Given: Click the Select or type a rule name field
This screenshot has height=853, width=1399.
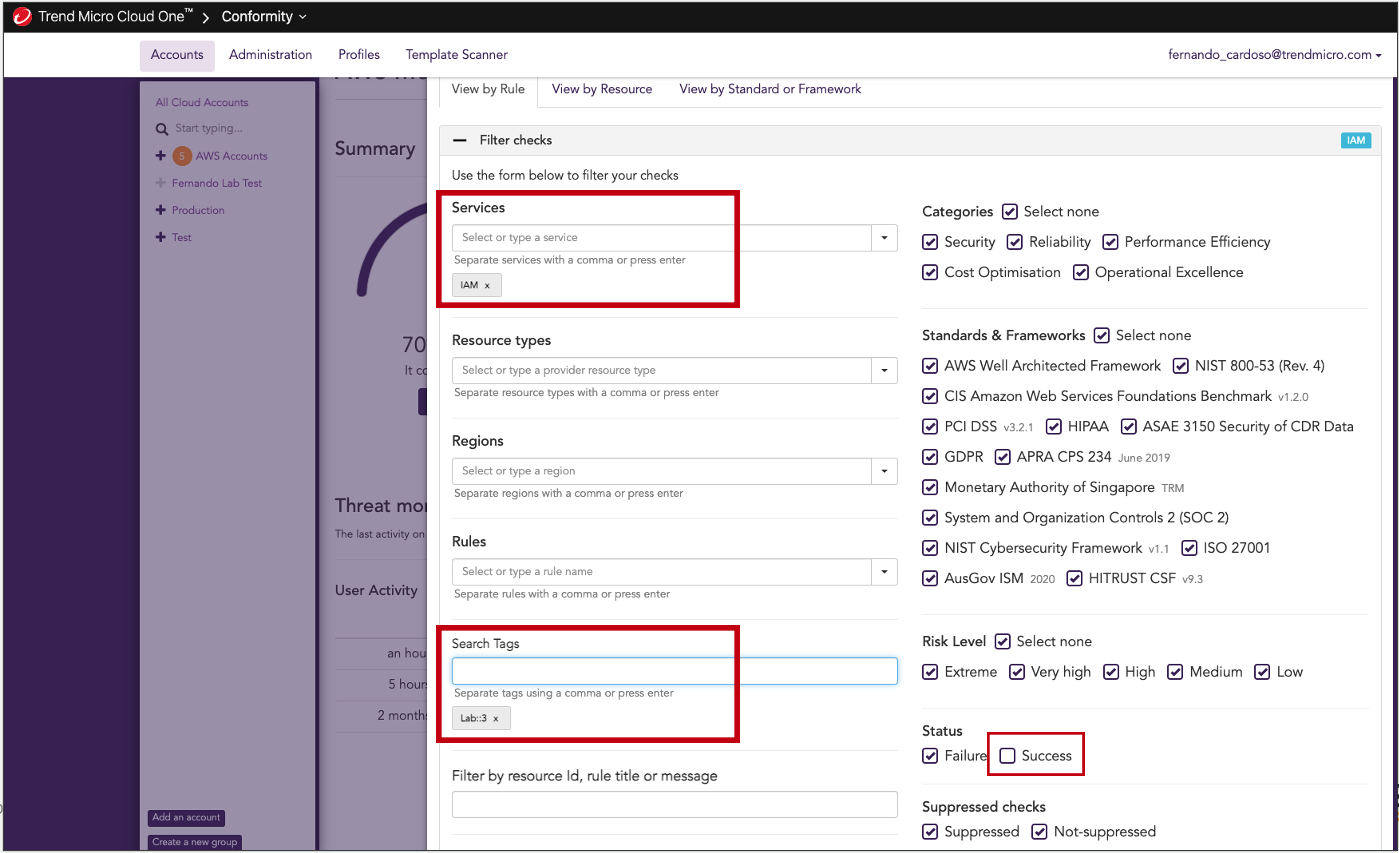Looking at the screenshot, I should (x=661, y=572).
